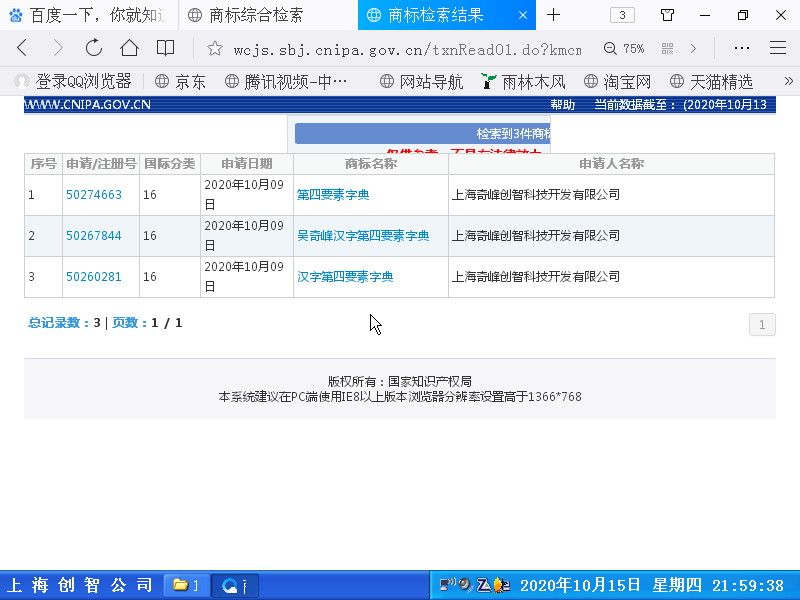800x600 pixels.
Task: Reload the page with refresh icon
Action: (x=93, y=48)
